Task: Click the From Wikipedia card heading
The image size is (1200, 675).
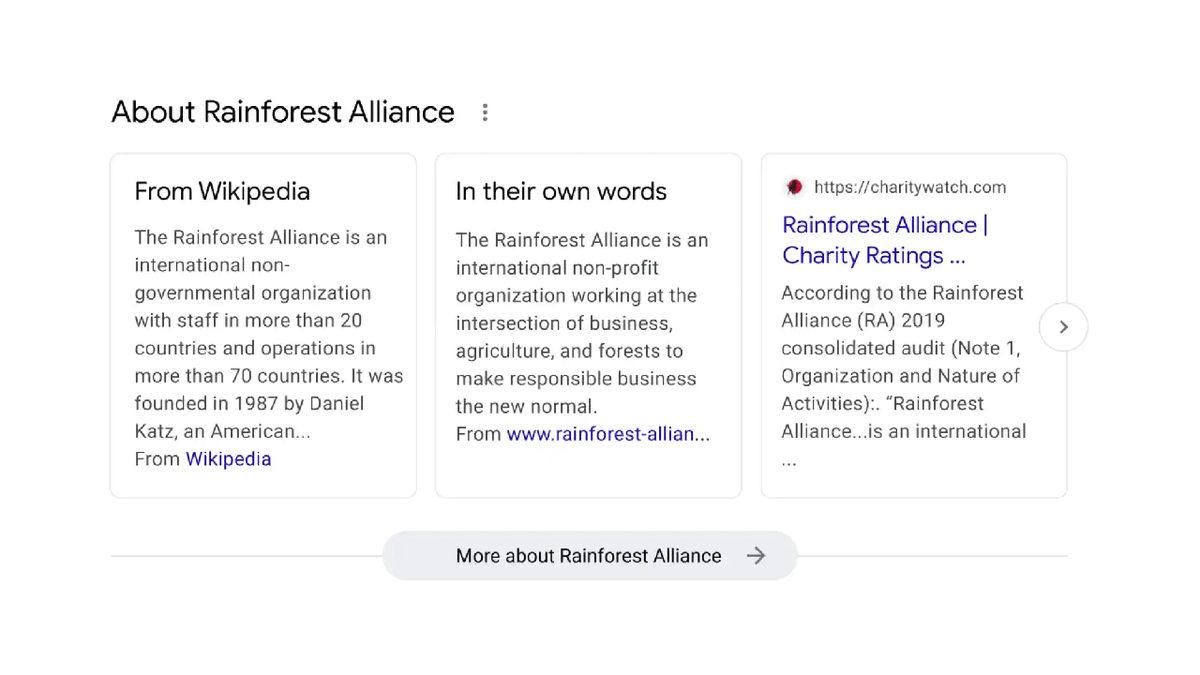Action: tap(221, 191)
